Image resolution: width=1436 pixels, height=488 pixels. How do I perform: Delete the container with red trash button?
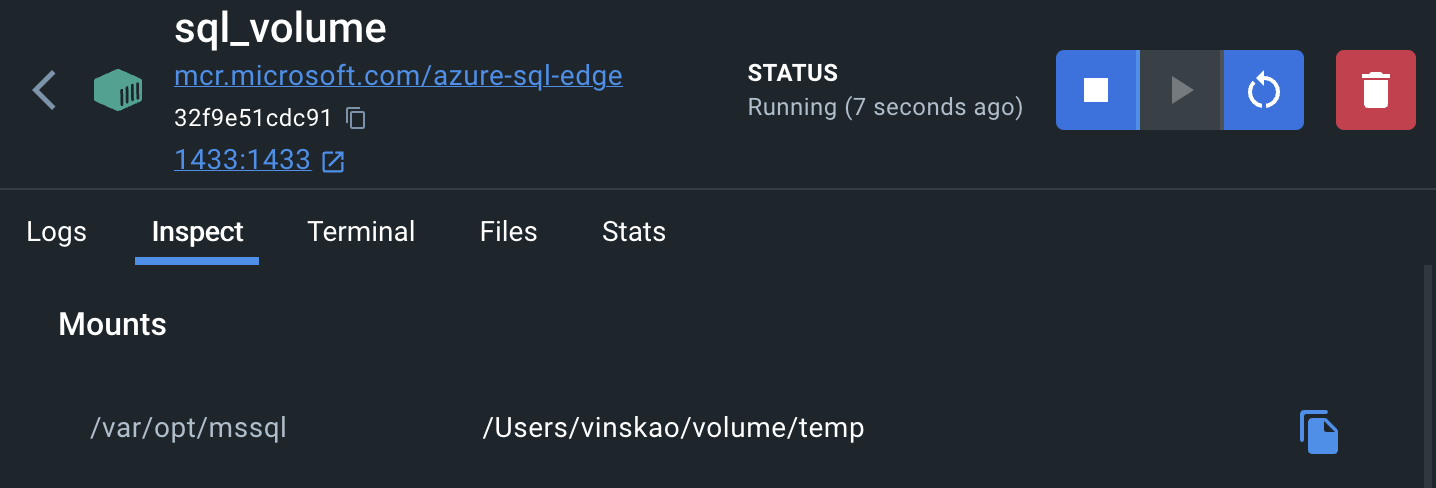[x=1375, y=90]
